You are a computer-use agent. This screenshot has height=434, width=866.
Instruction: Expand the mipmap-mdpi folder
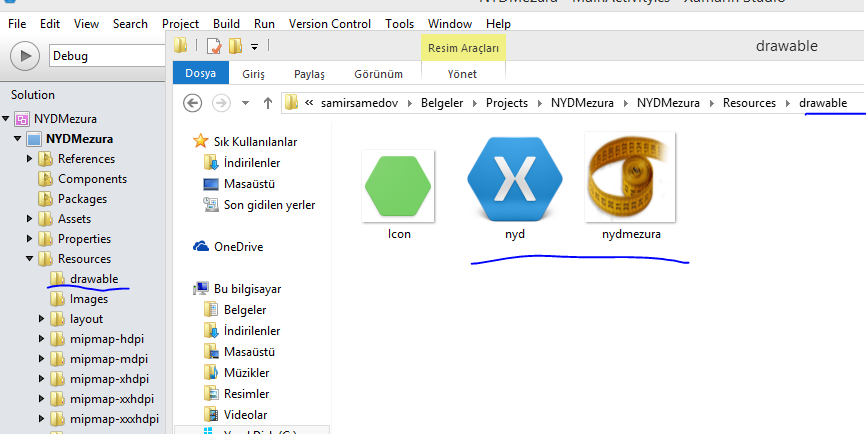coord(41,358)
